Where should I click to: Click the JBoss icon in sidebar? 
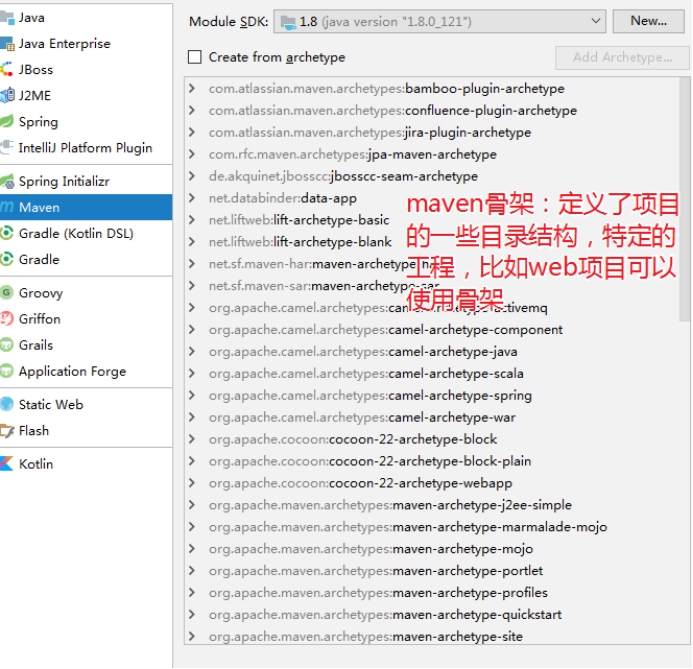tap(7, 70)
